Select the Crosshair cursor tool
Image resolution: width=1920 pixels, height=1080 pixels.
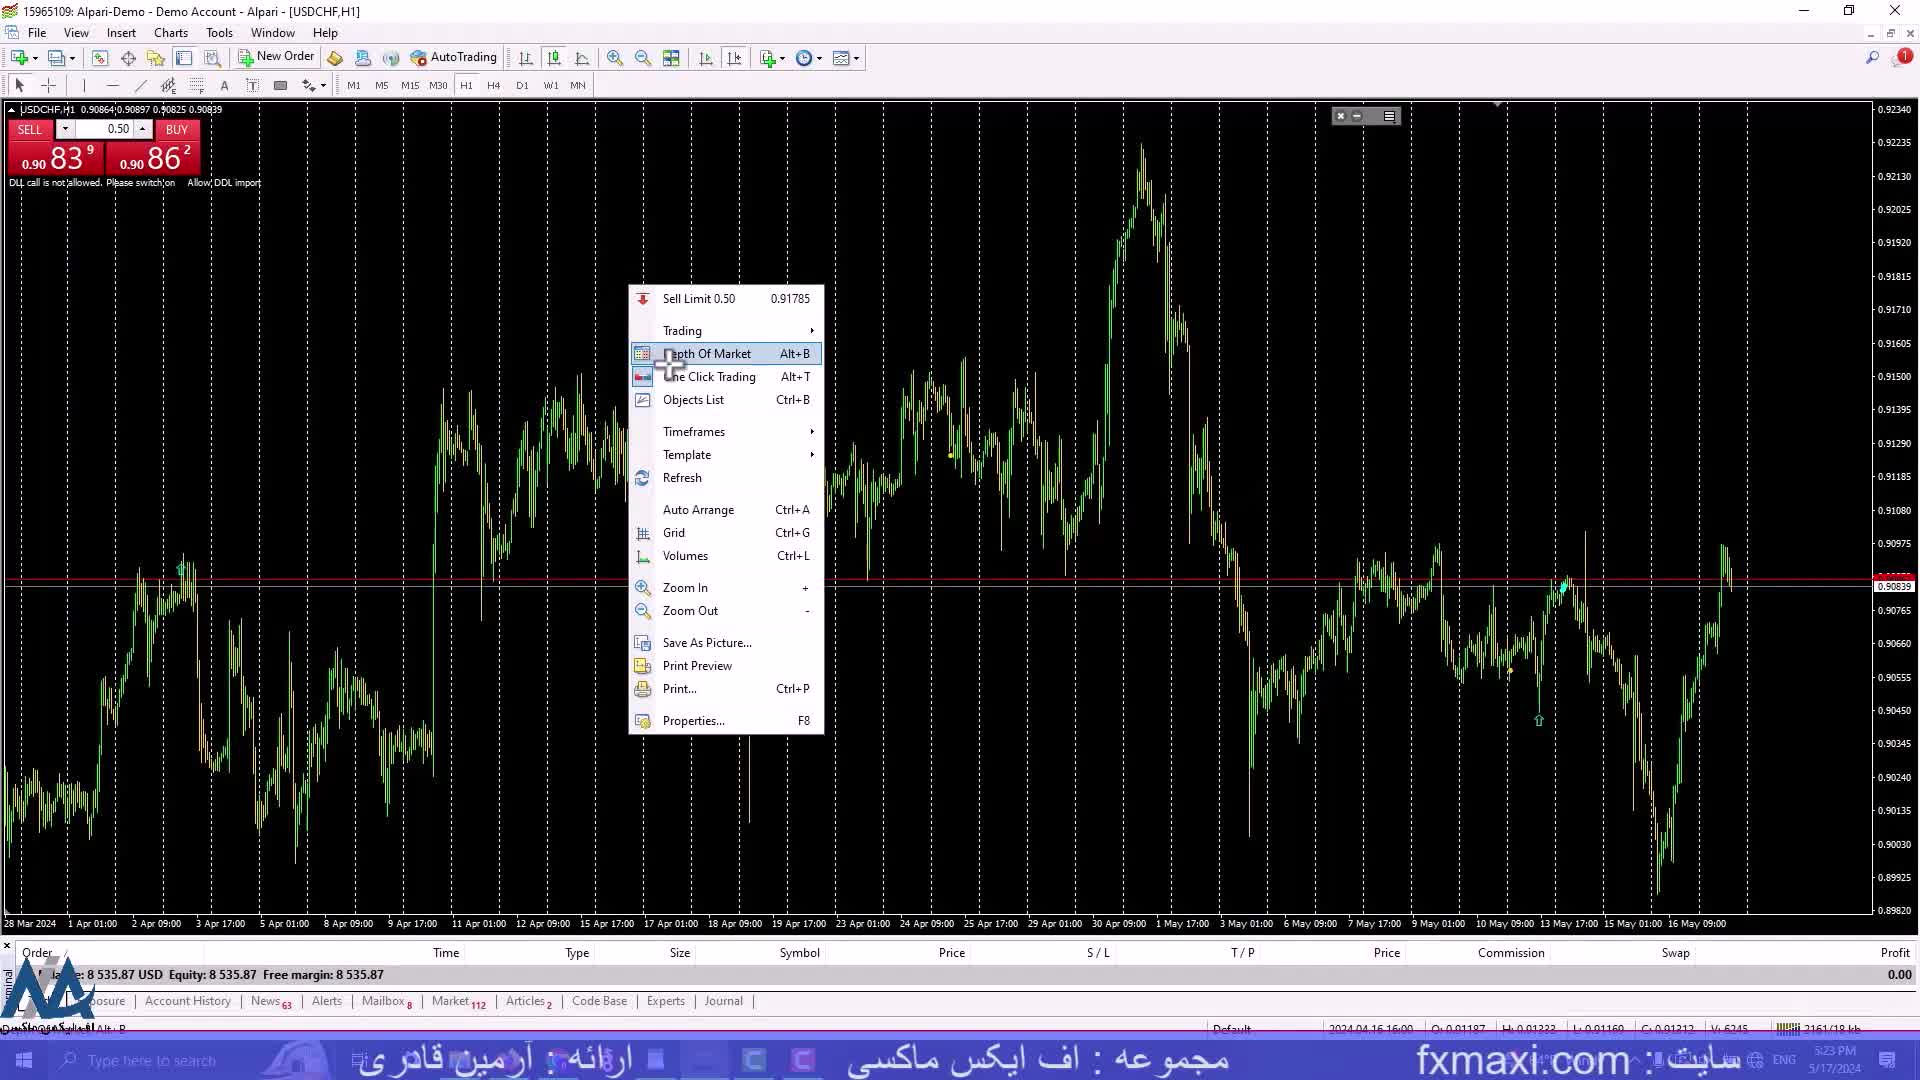click(x=48, y=85)
